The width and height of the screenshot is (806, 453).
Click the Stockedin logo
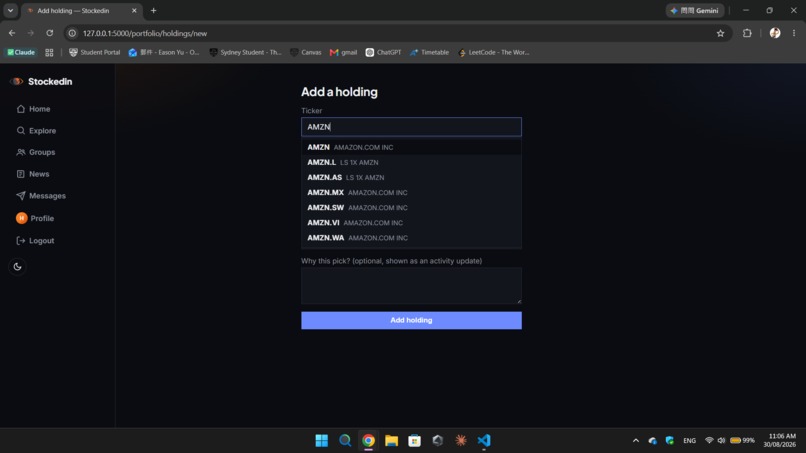[x=41, y=82]
